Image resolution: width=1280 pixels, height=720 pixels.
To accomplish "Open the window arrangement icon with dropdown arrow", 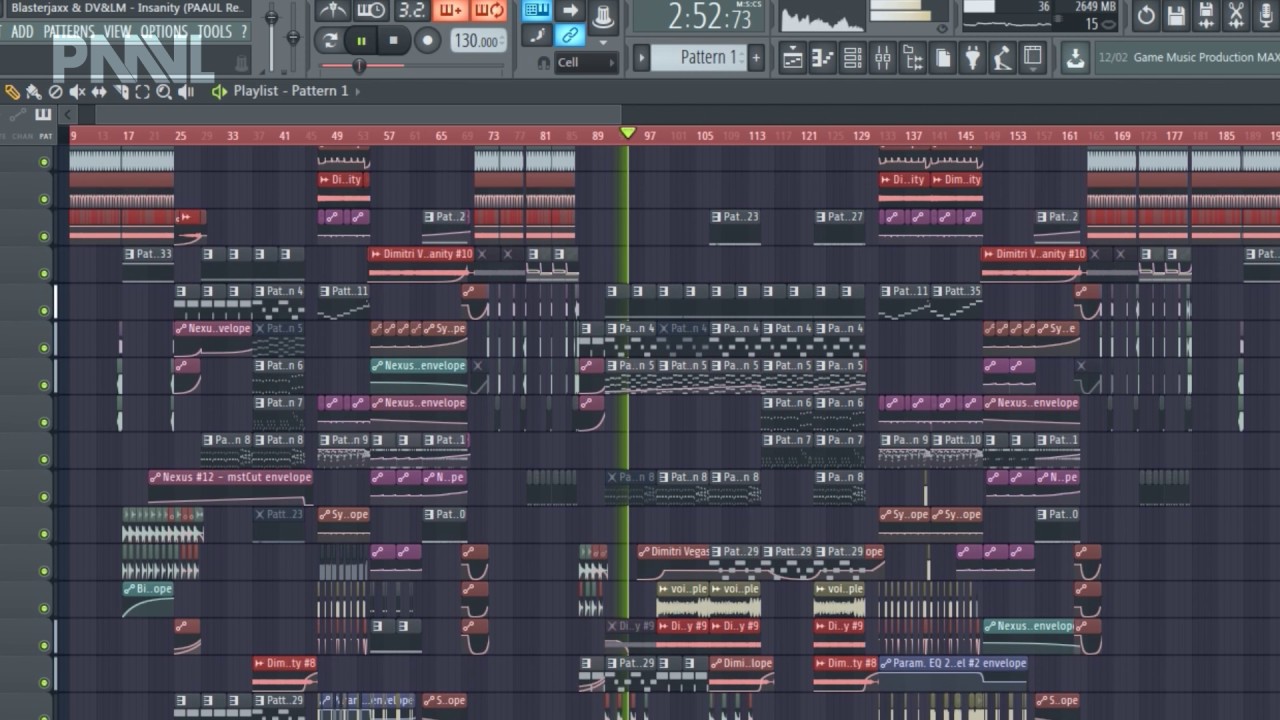I will pos(1032,58).
